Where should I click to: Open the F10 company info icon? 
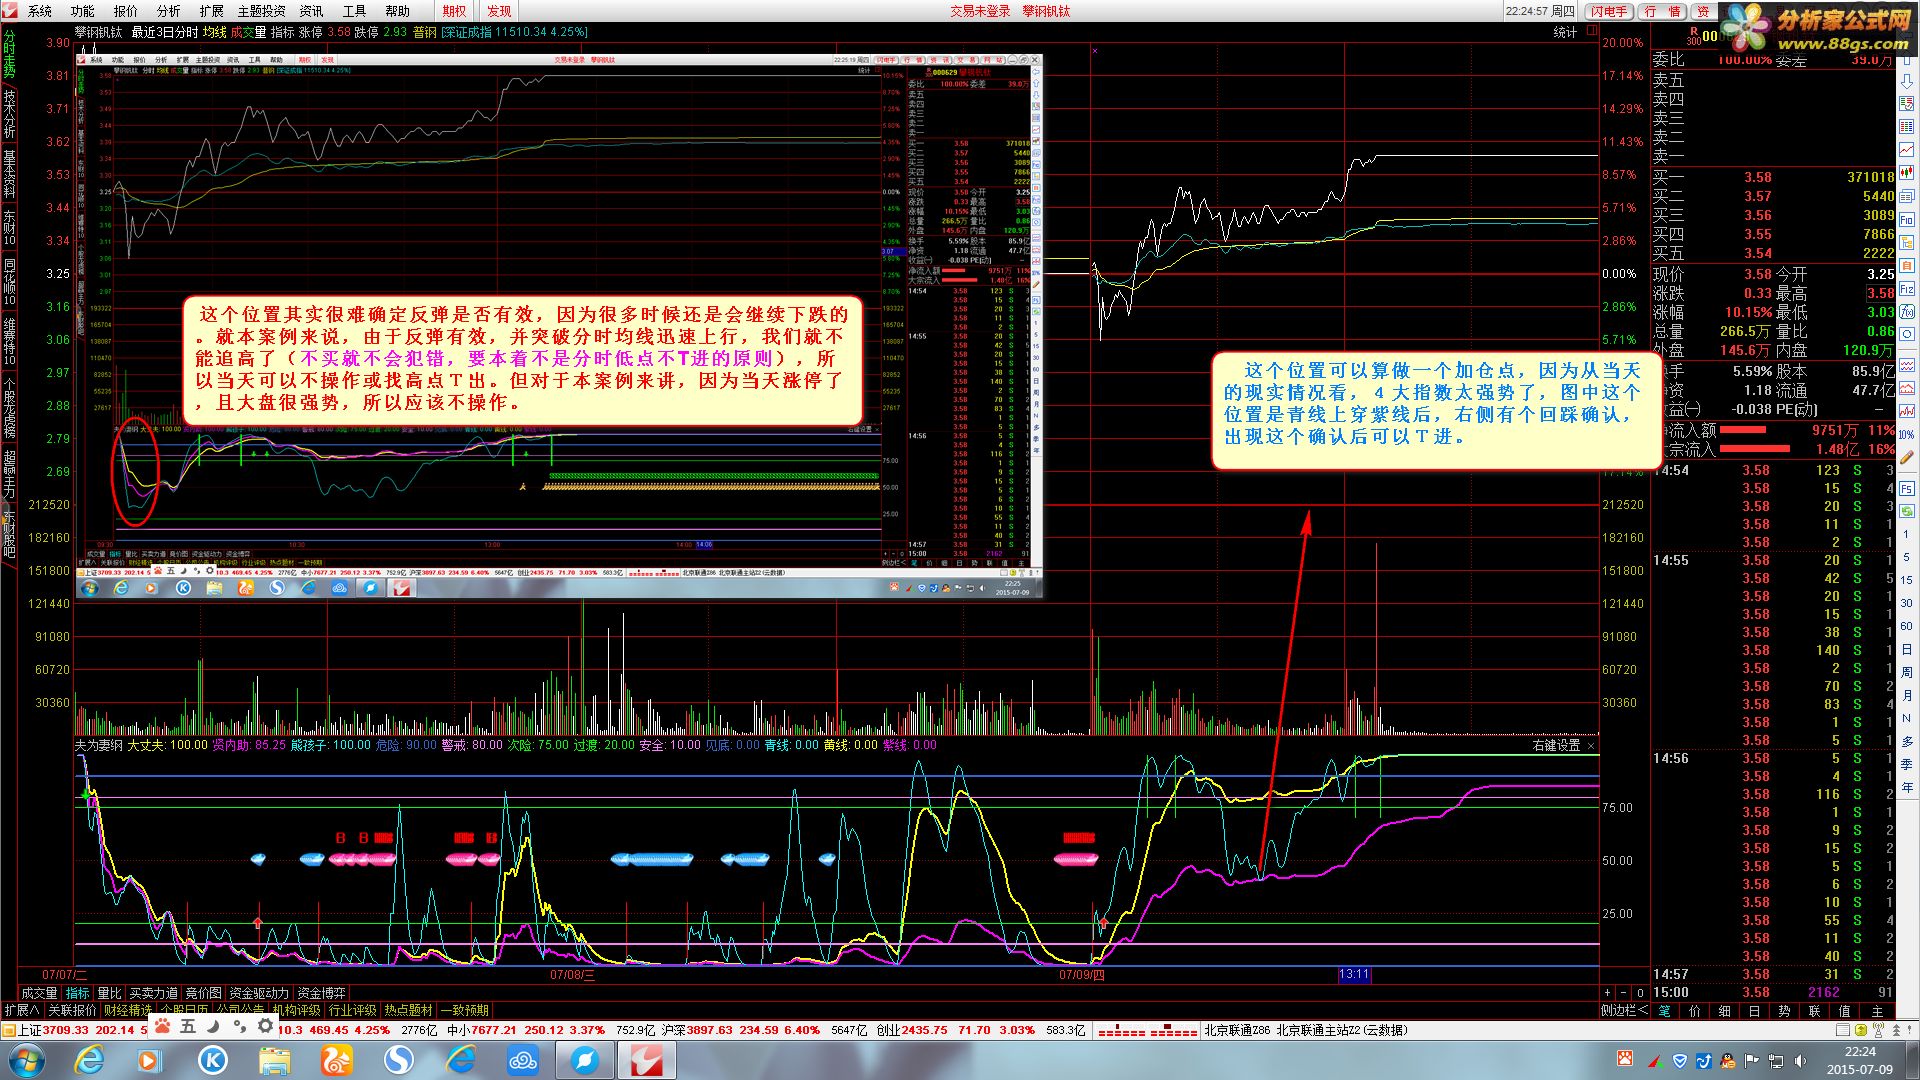coord(1907,219)
